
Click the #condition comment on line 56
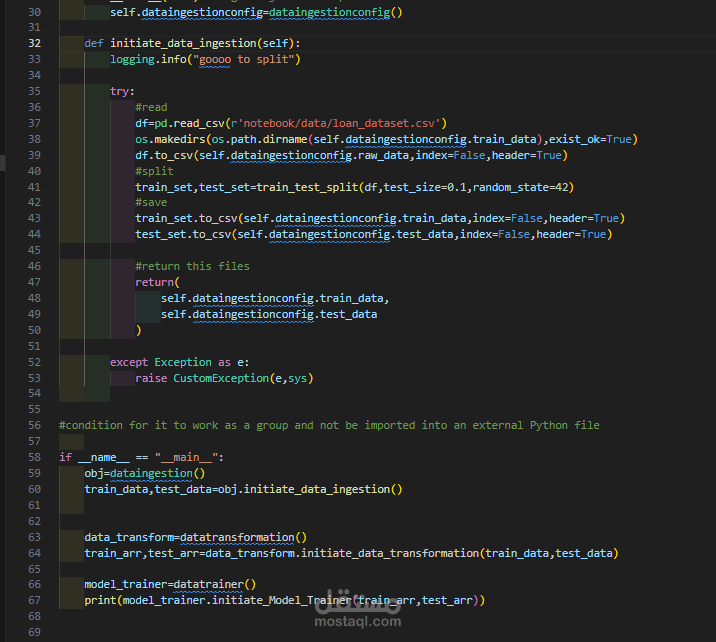click(329, 425)
